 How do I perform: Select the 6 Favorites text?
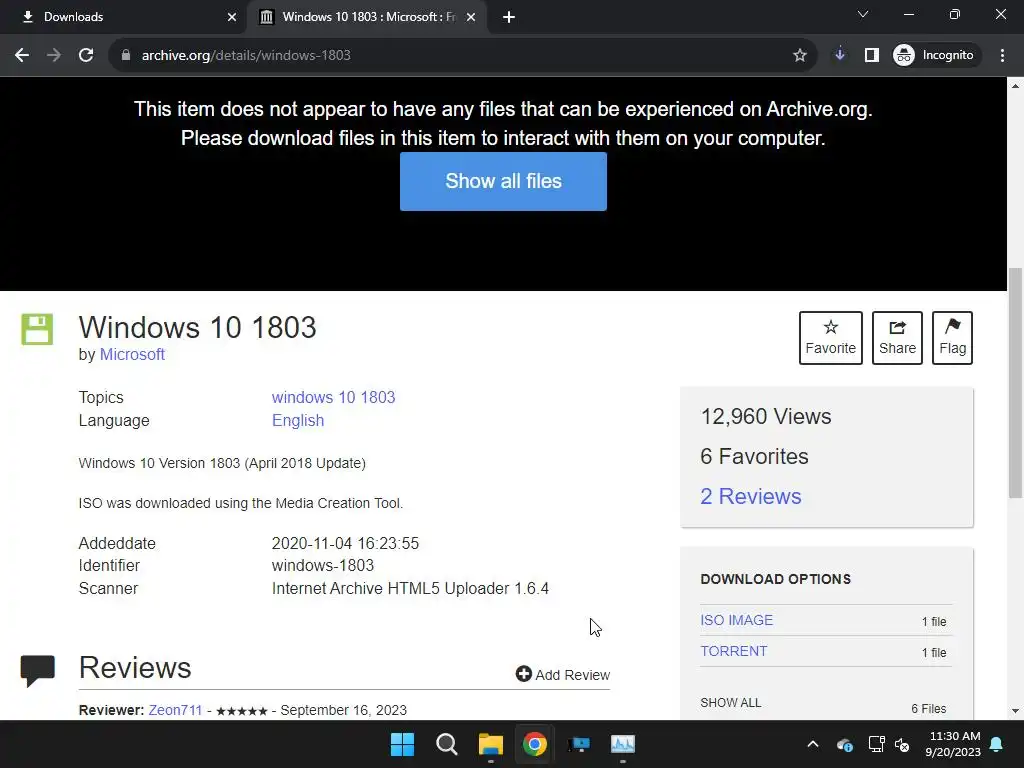(x=754, y=456)
